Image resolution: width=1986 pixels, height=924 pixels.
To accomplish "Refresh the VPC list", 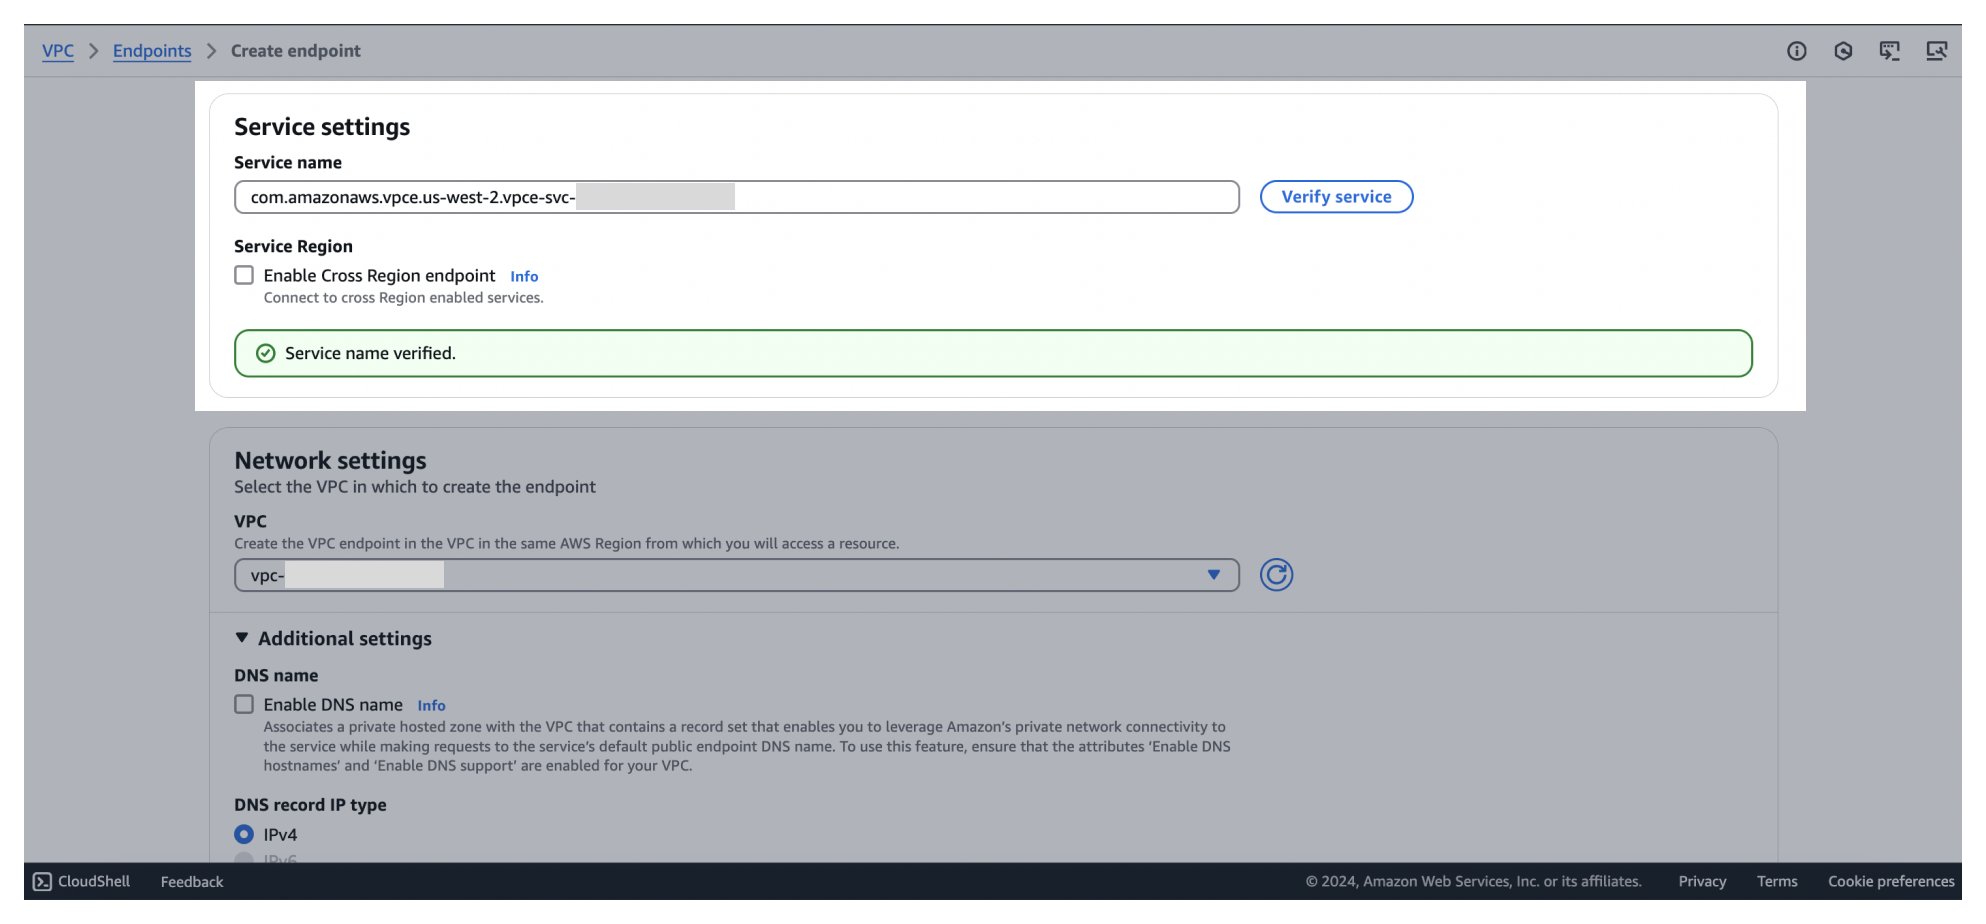I will (1276, 575).
